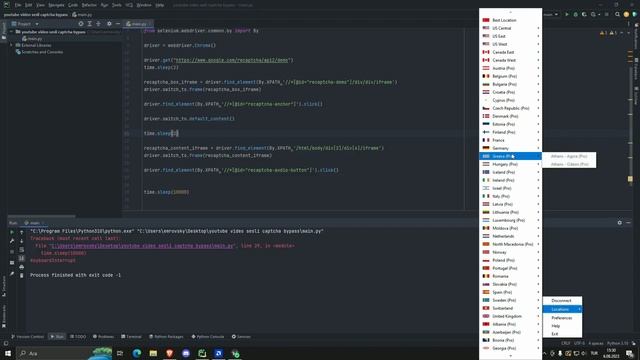
Task: Open main.py traceback file link
Action: (142, 246)
